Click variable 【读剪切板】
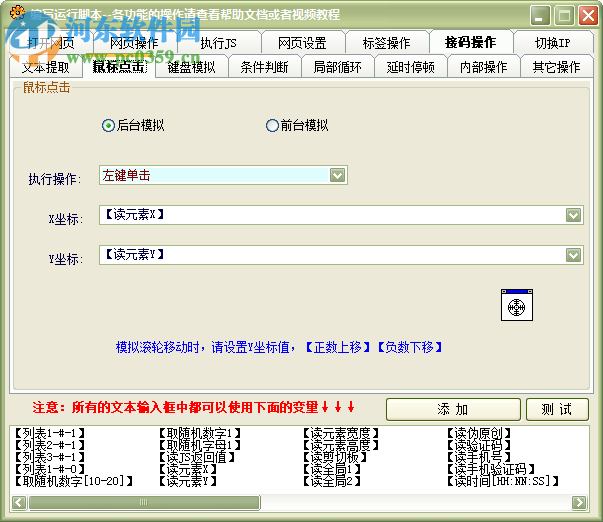The image size is (603, 522). coord(335,457)
